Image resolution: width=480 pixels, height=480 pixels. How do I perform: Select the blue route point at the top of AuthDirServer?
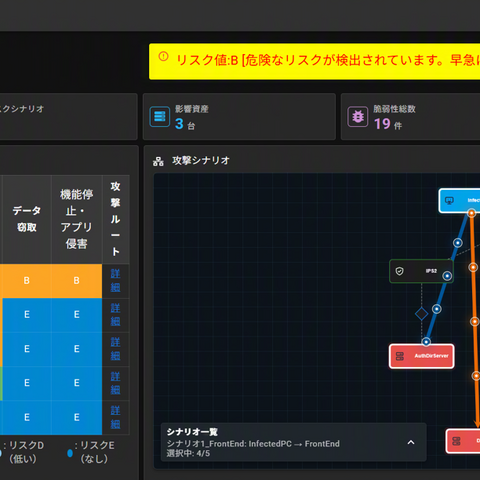pyautogui.click(x=426, y=342)
